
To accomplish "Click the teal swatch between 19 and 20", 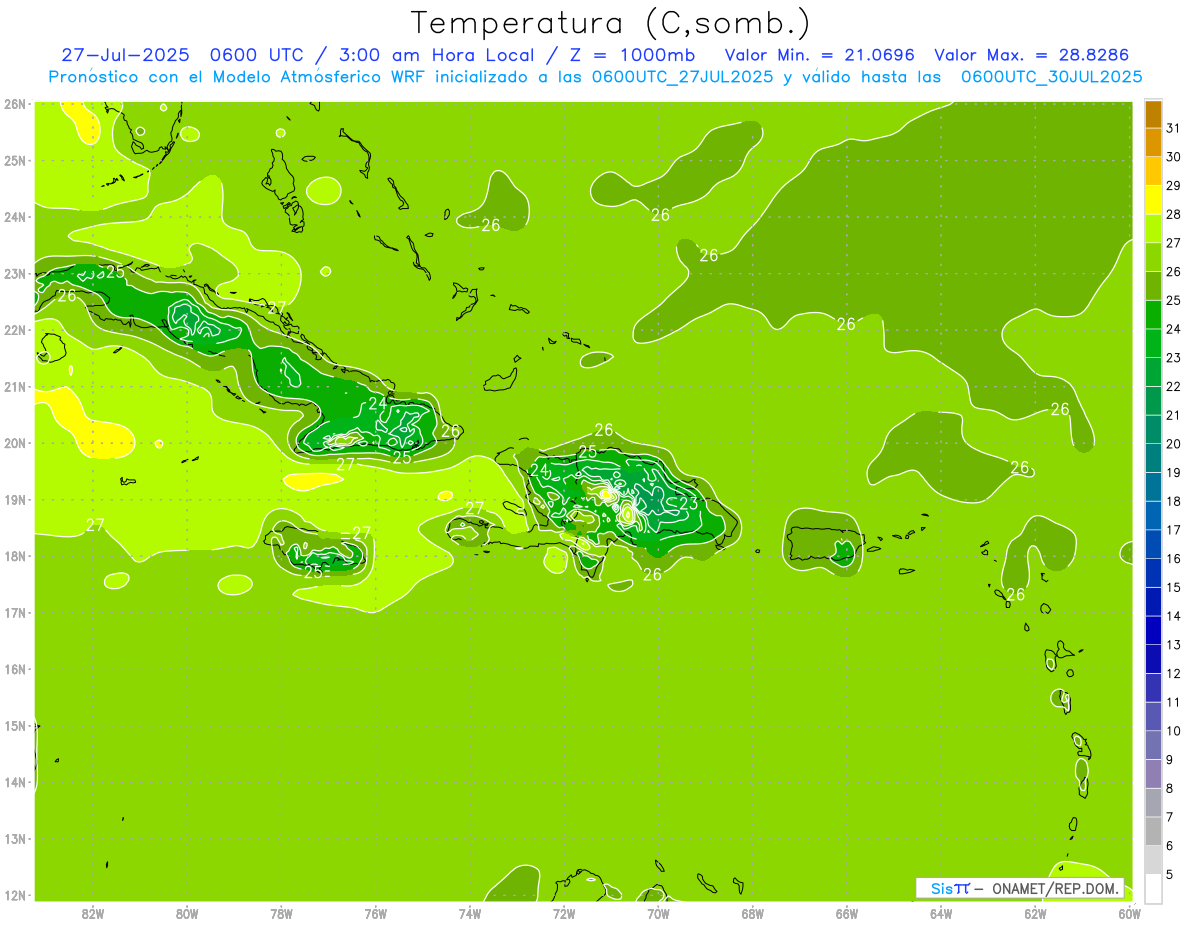I will (x=1153, y=458).
